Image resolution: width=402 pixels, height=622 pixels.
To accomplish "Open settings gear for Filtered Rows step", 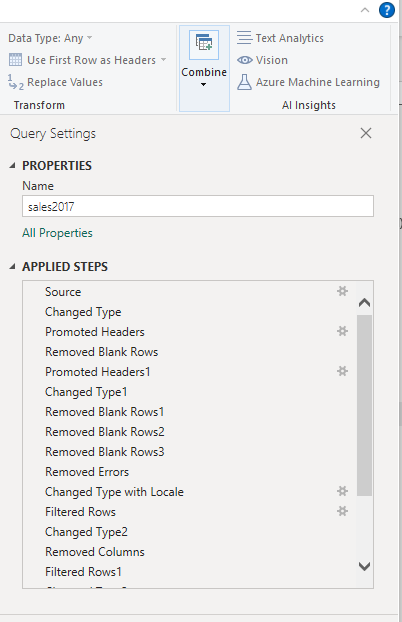I will pos(342,511).
